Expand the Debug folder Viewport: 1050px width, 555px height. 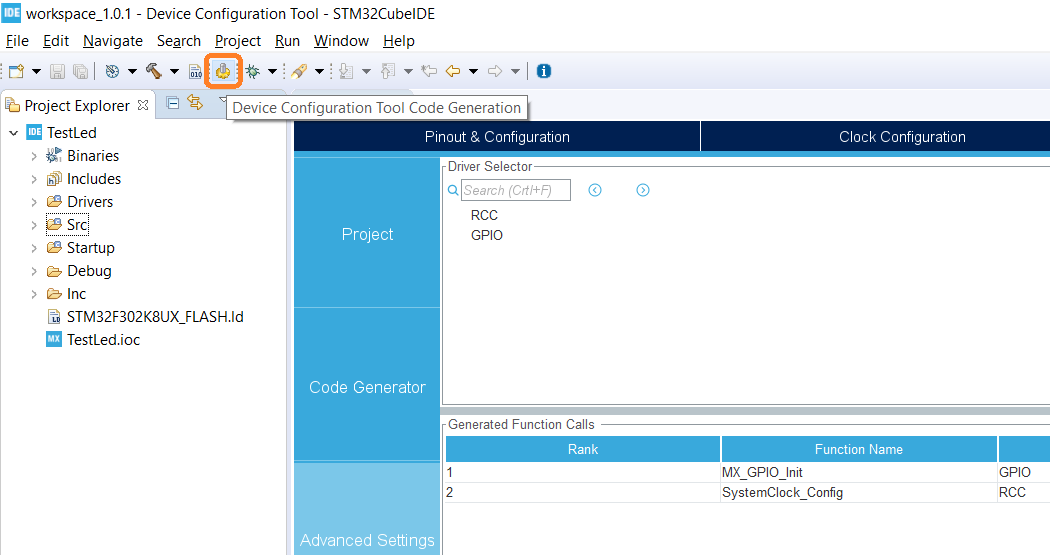[33, 271]
